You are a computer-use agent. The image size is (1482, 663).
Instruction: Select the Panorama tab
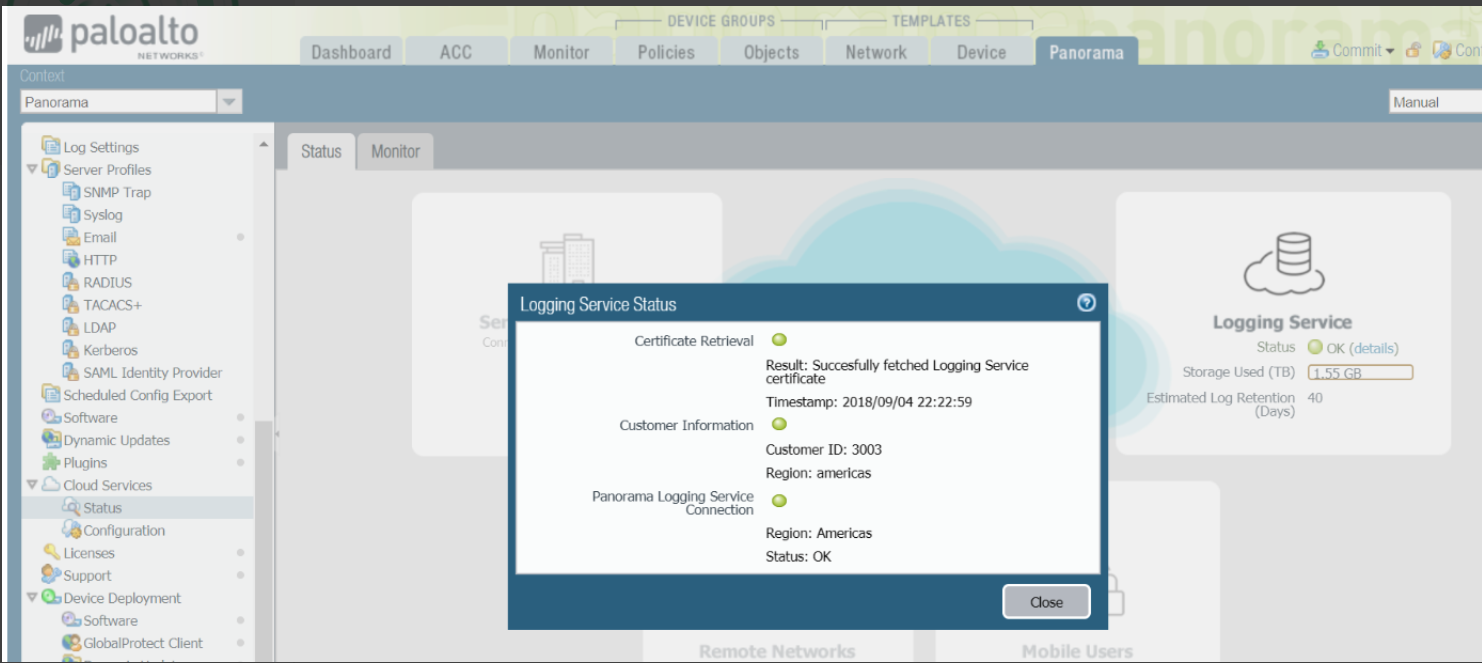(1086, 52)
